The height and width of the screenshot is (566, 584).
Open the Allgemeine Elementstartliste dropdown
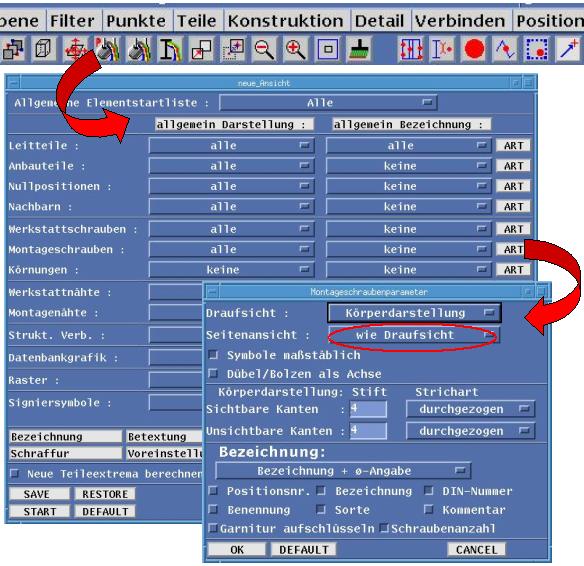coord(328,103)
